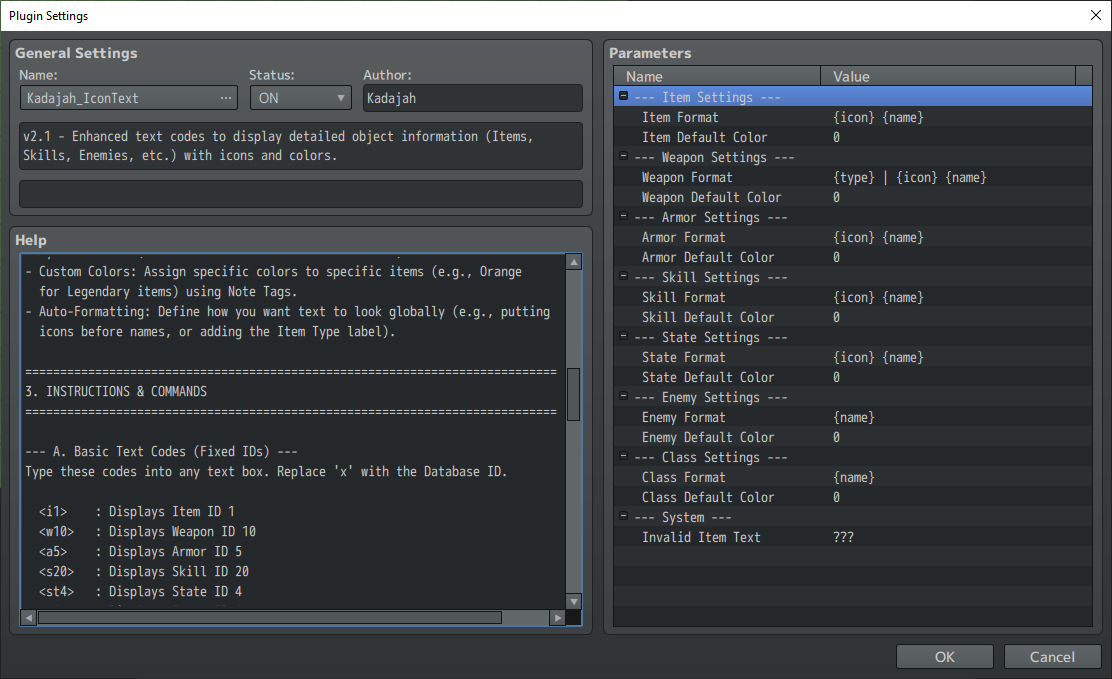Viewport: 1112px width, 679px height.
Task: Collapse the System parameters group
Action: click(624, 517)
